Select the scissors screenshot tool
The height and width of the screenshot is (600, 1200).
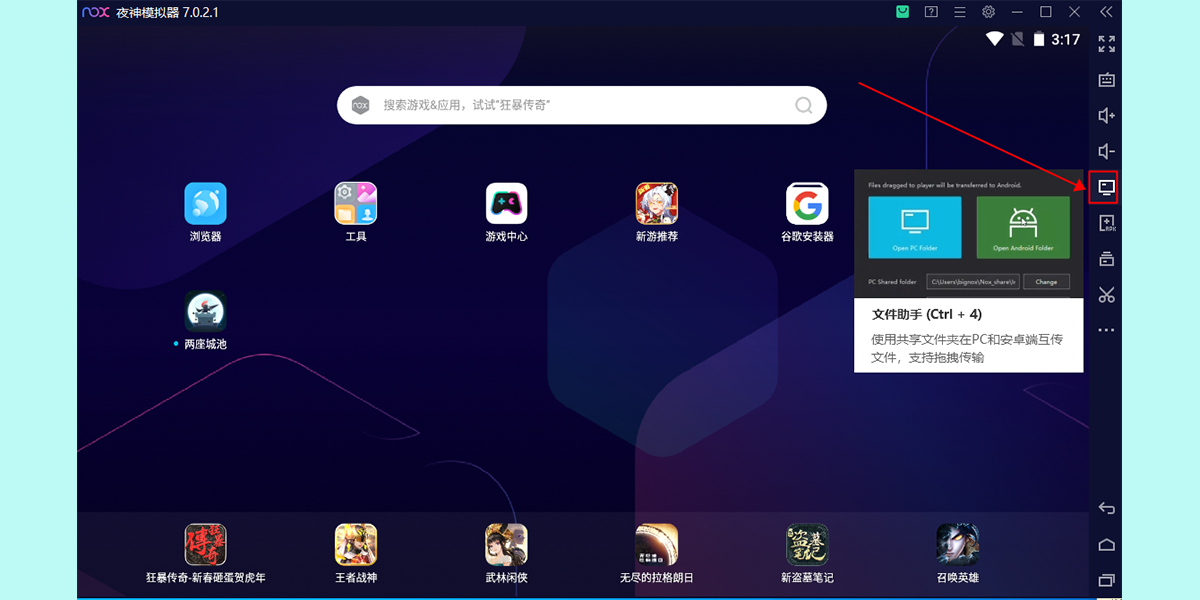point(1106,294)
